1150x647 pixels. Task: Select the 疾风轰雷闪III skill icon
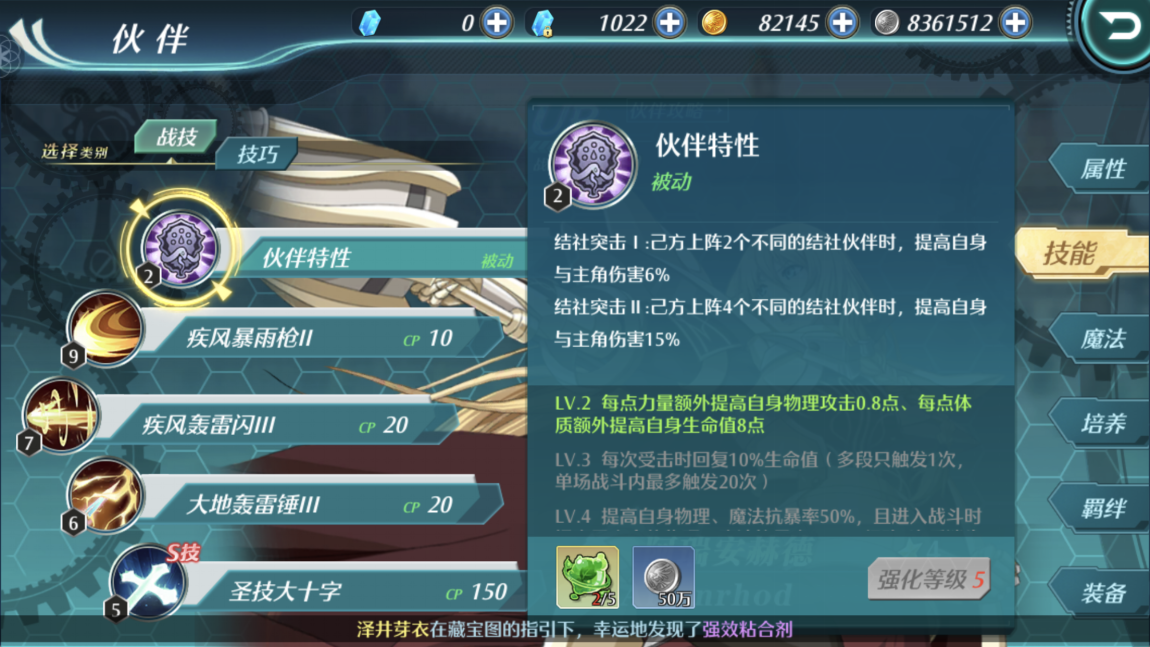tap(61, 416)
